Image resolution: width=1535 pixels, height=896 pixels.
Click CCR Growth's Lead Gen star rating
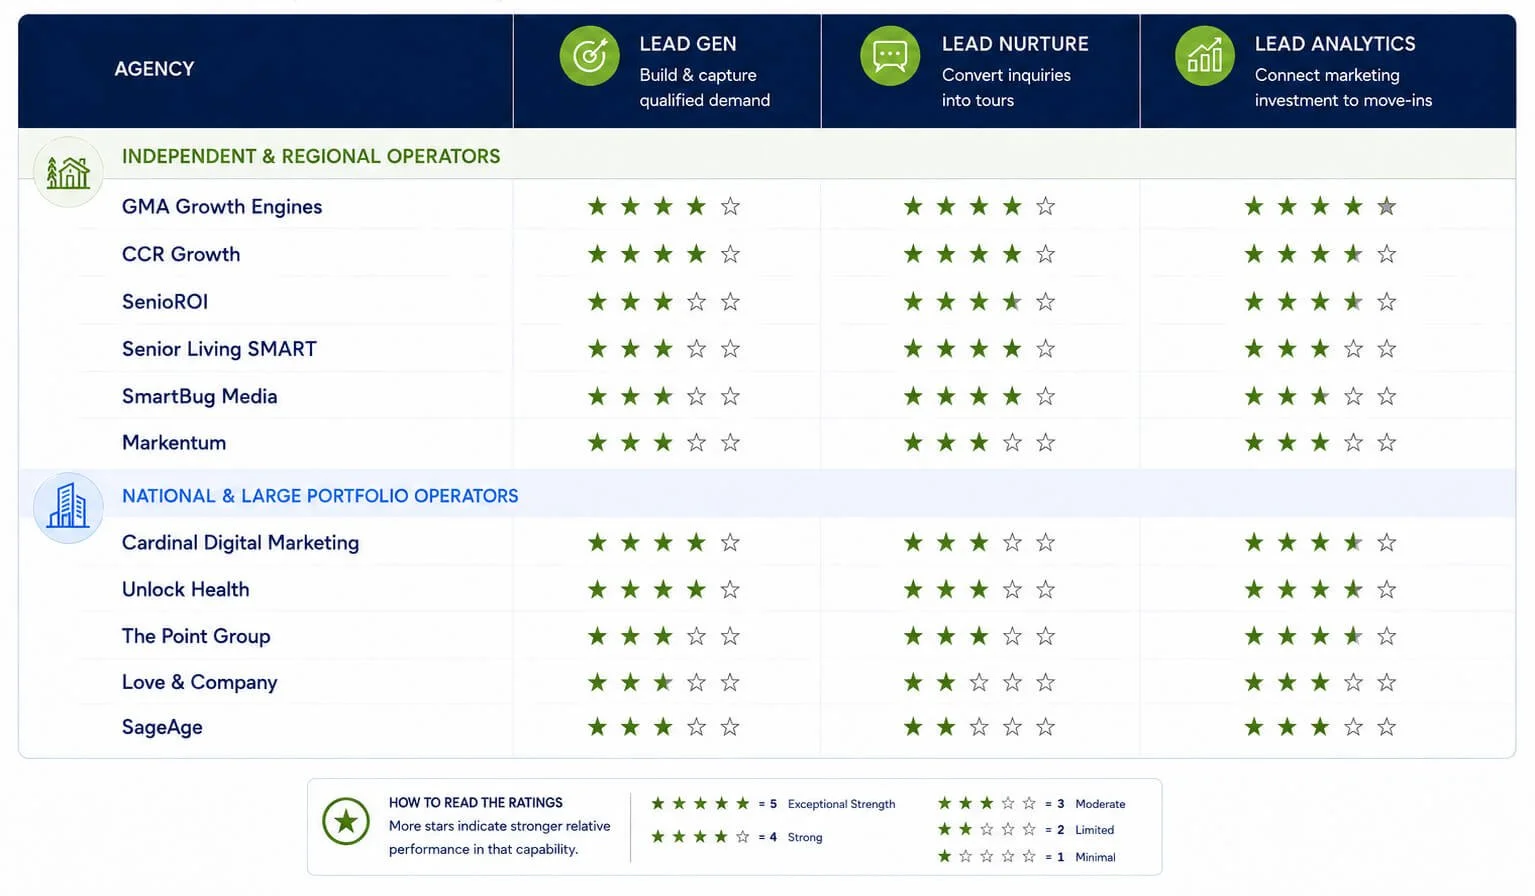663,254
